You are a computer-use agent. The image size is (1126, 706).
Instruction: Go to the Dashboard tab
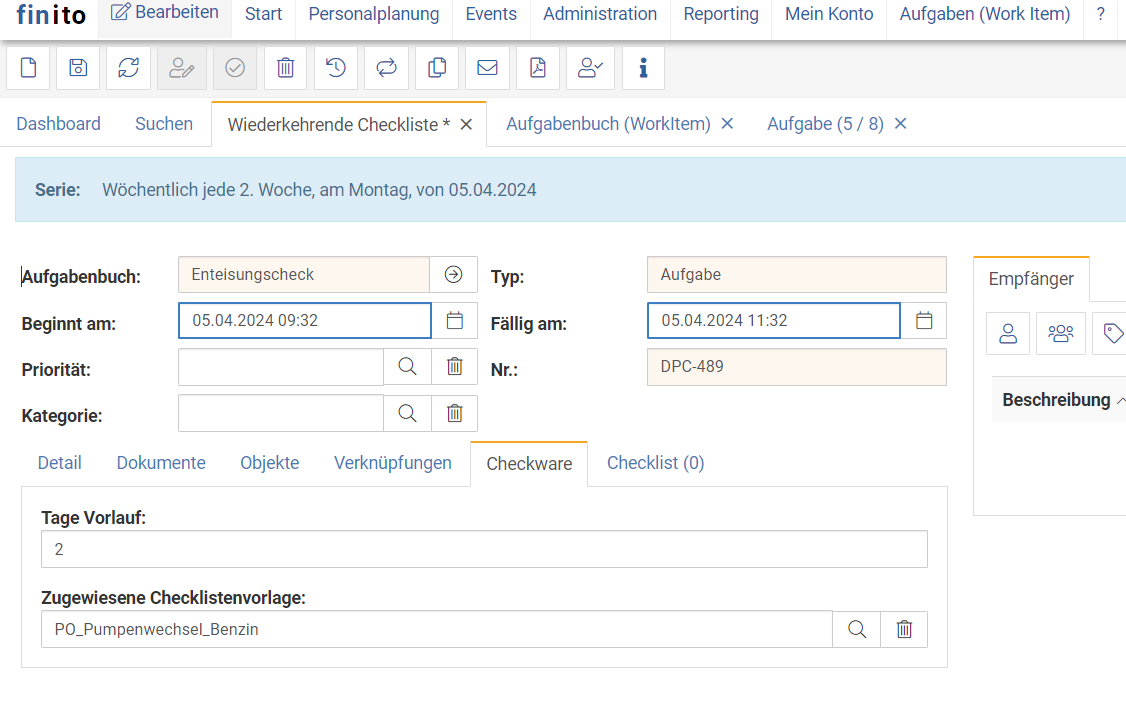[58, 124]
